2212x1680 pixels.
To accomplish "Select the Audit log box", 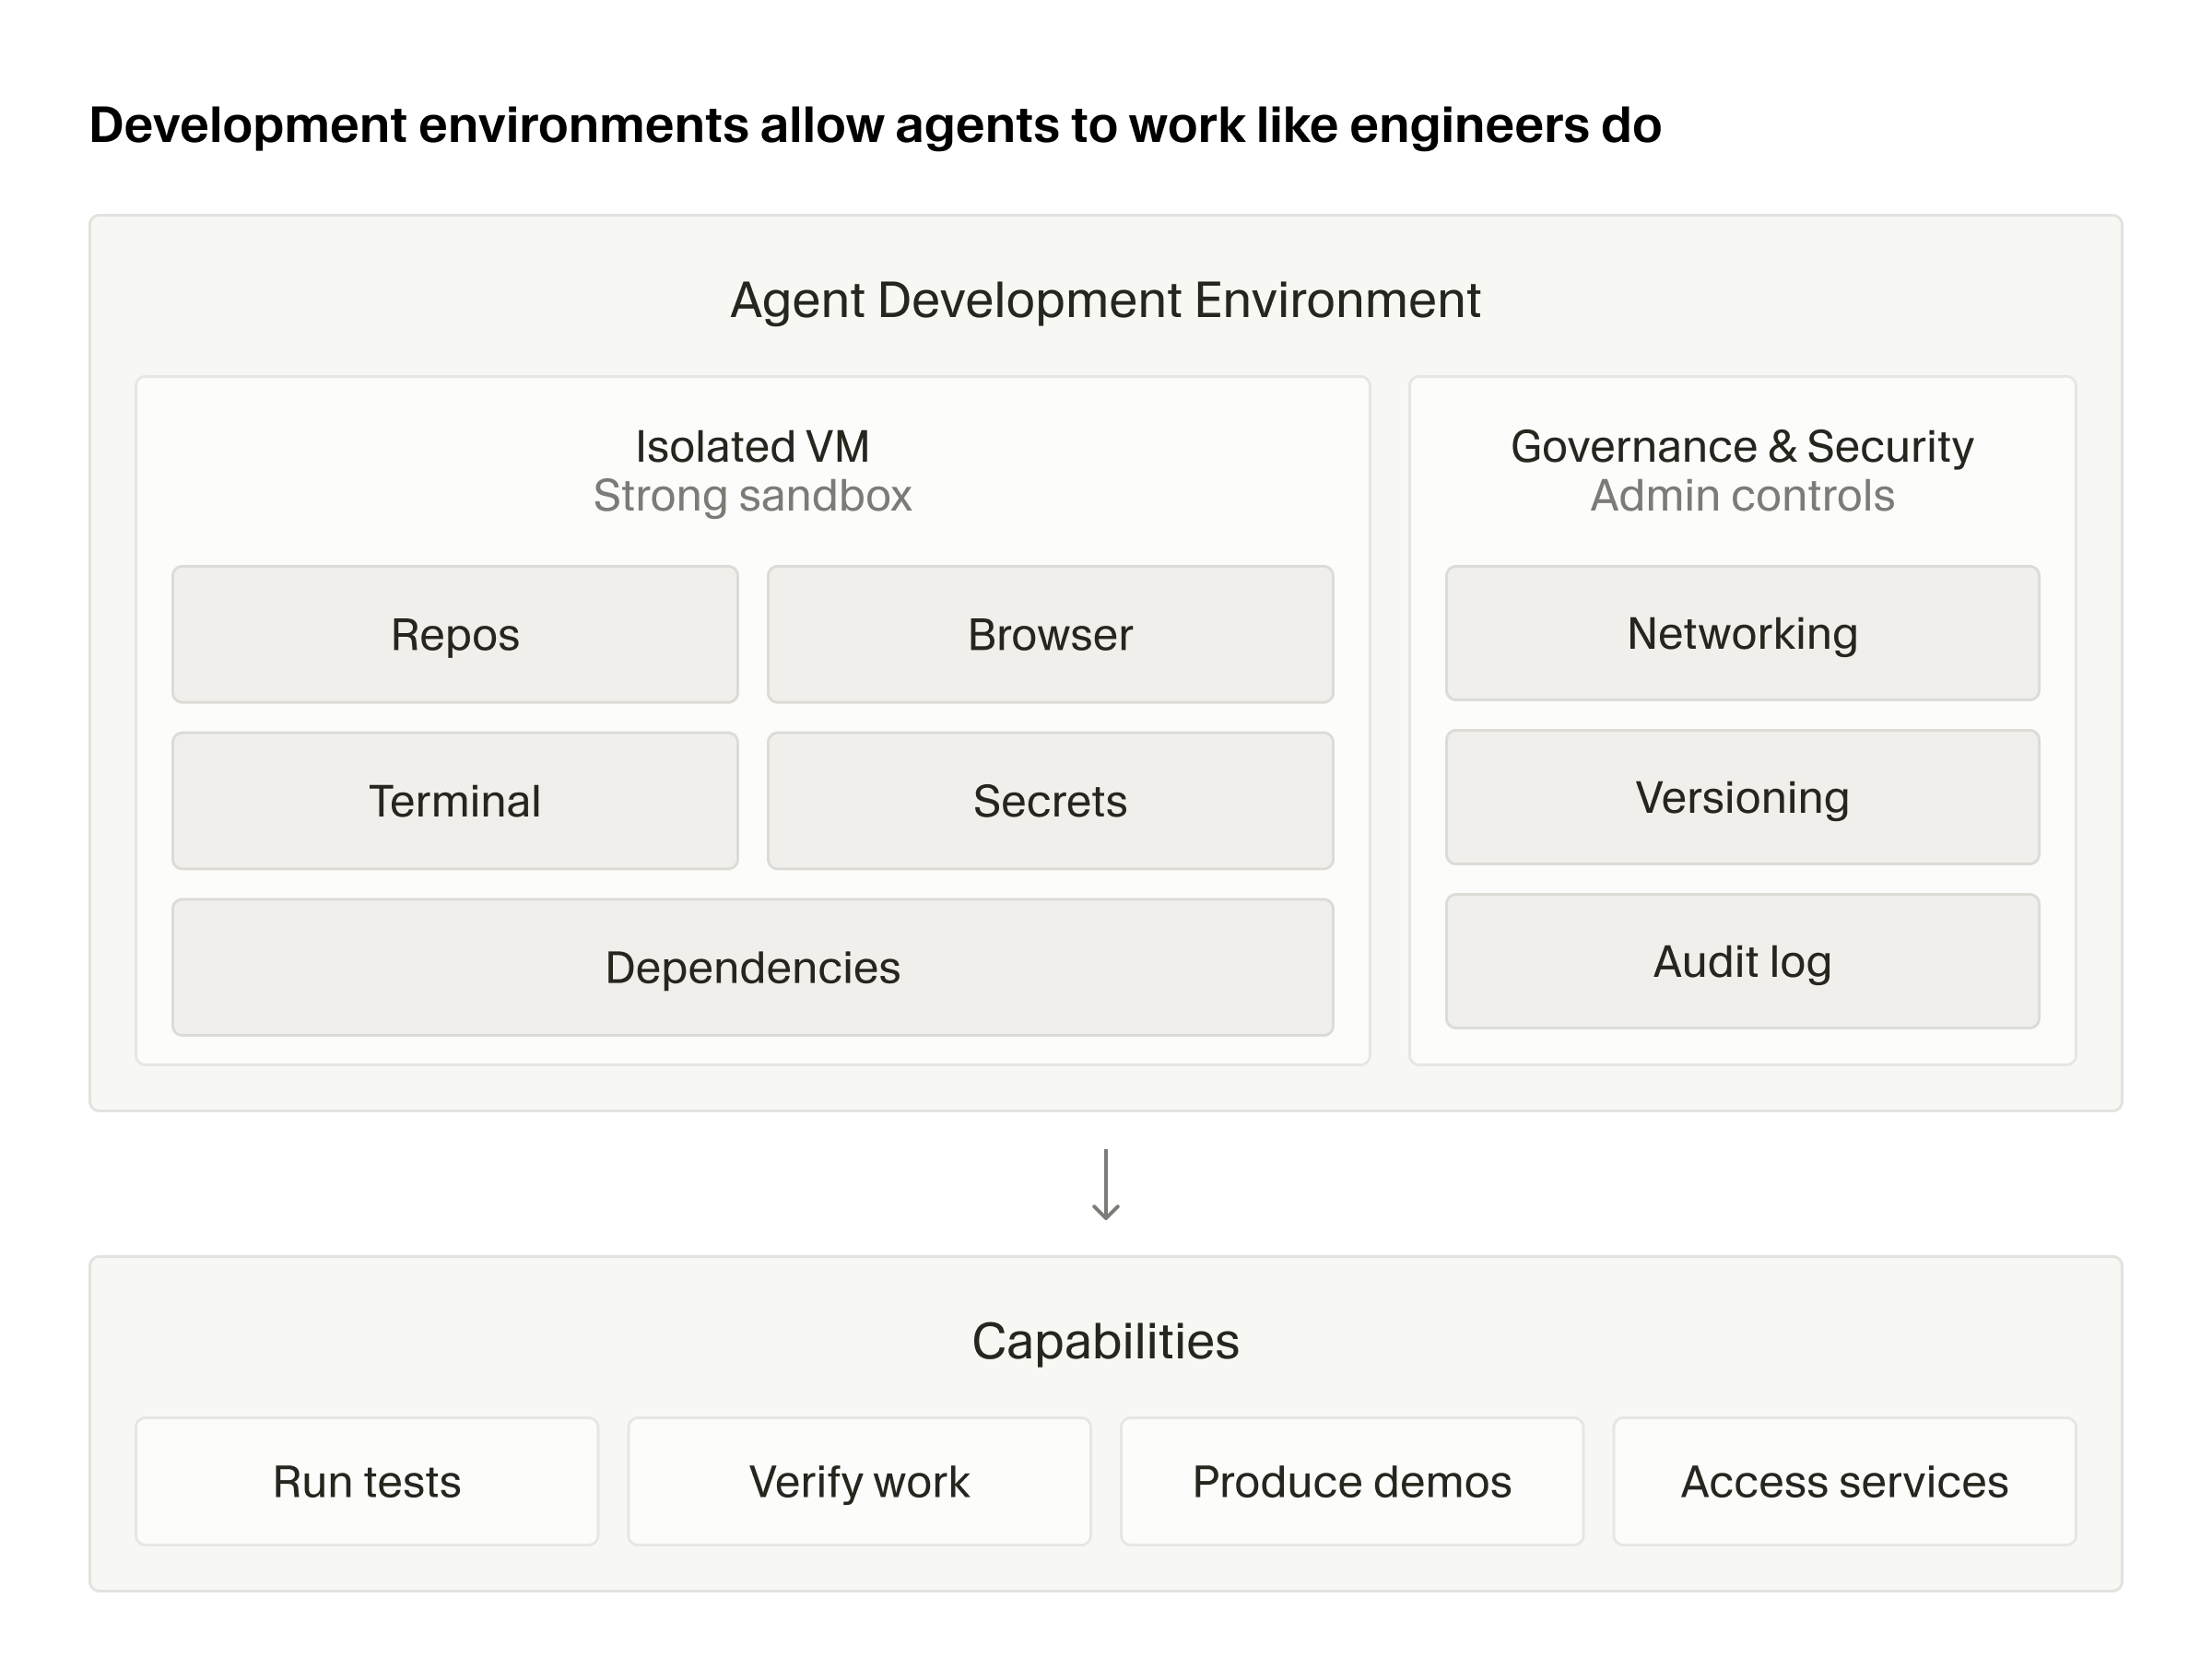I will (x=1742, y=961).
